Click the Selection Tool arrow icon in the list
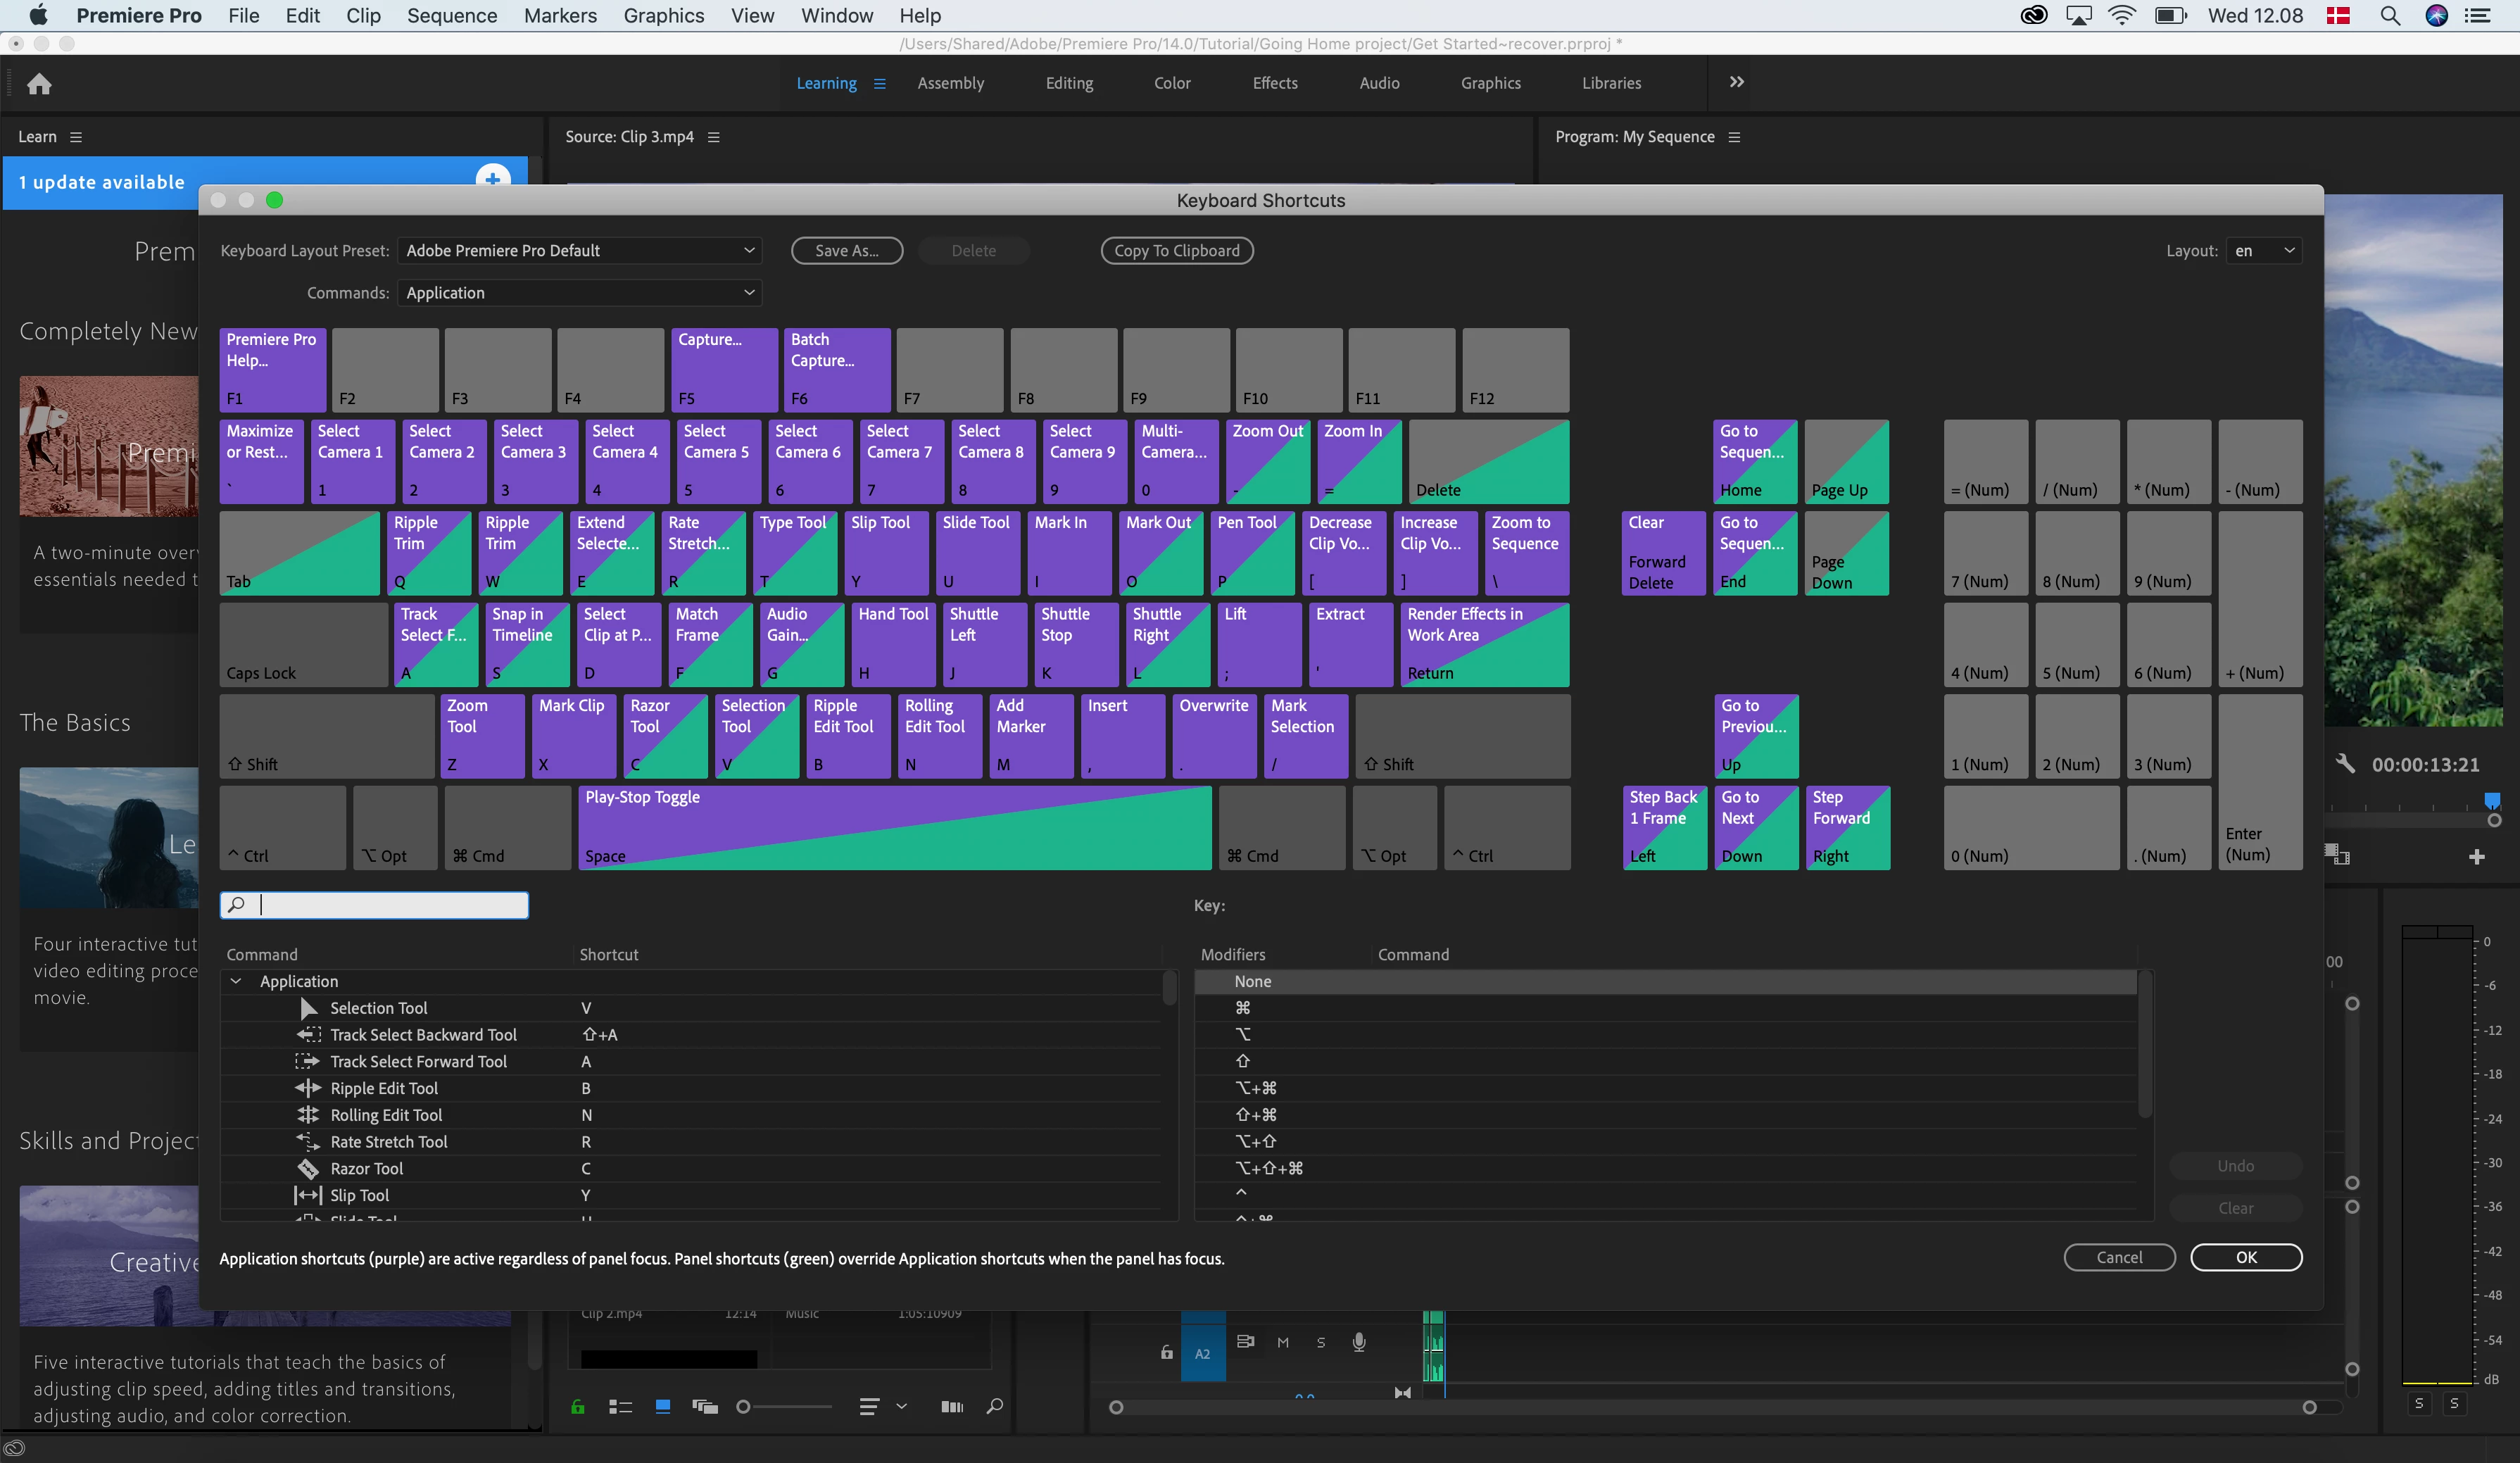2520x1463 pixels. click(x=308, y=1008)
